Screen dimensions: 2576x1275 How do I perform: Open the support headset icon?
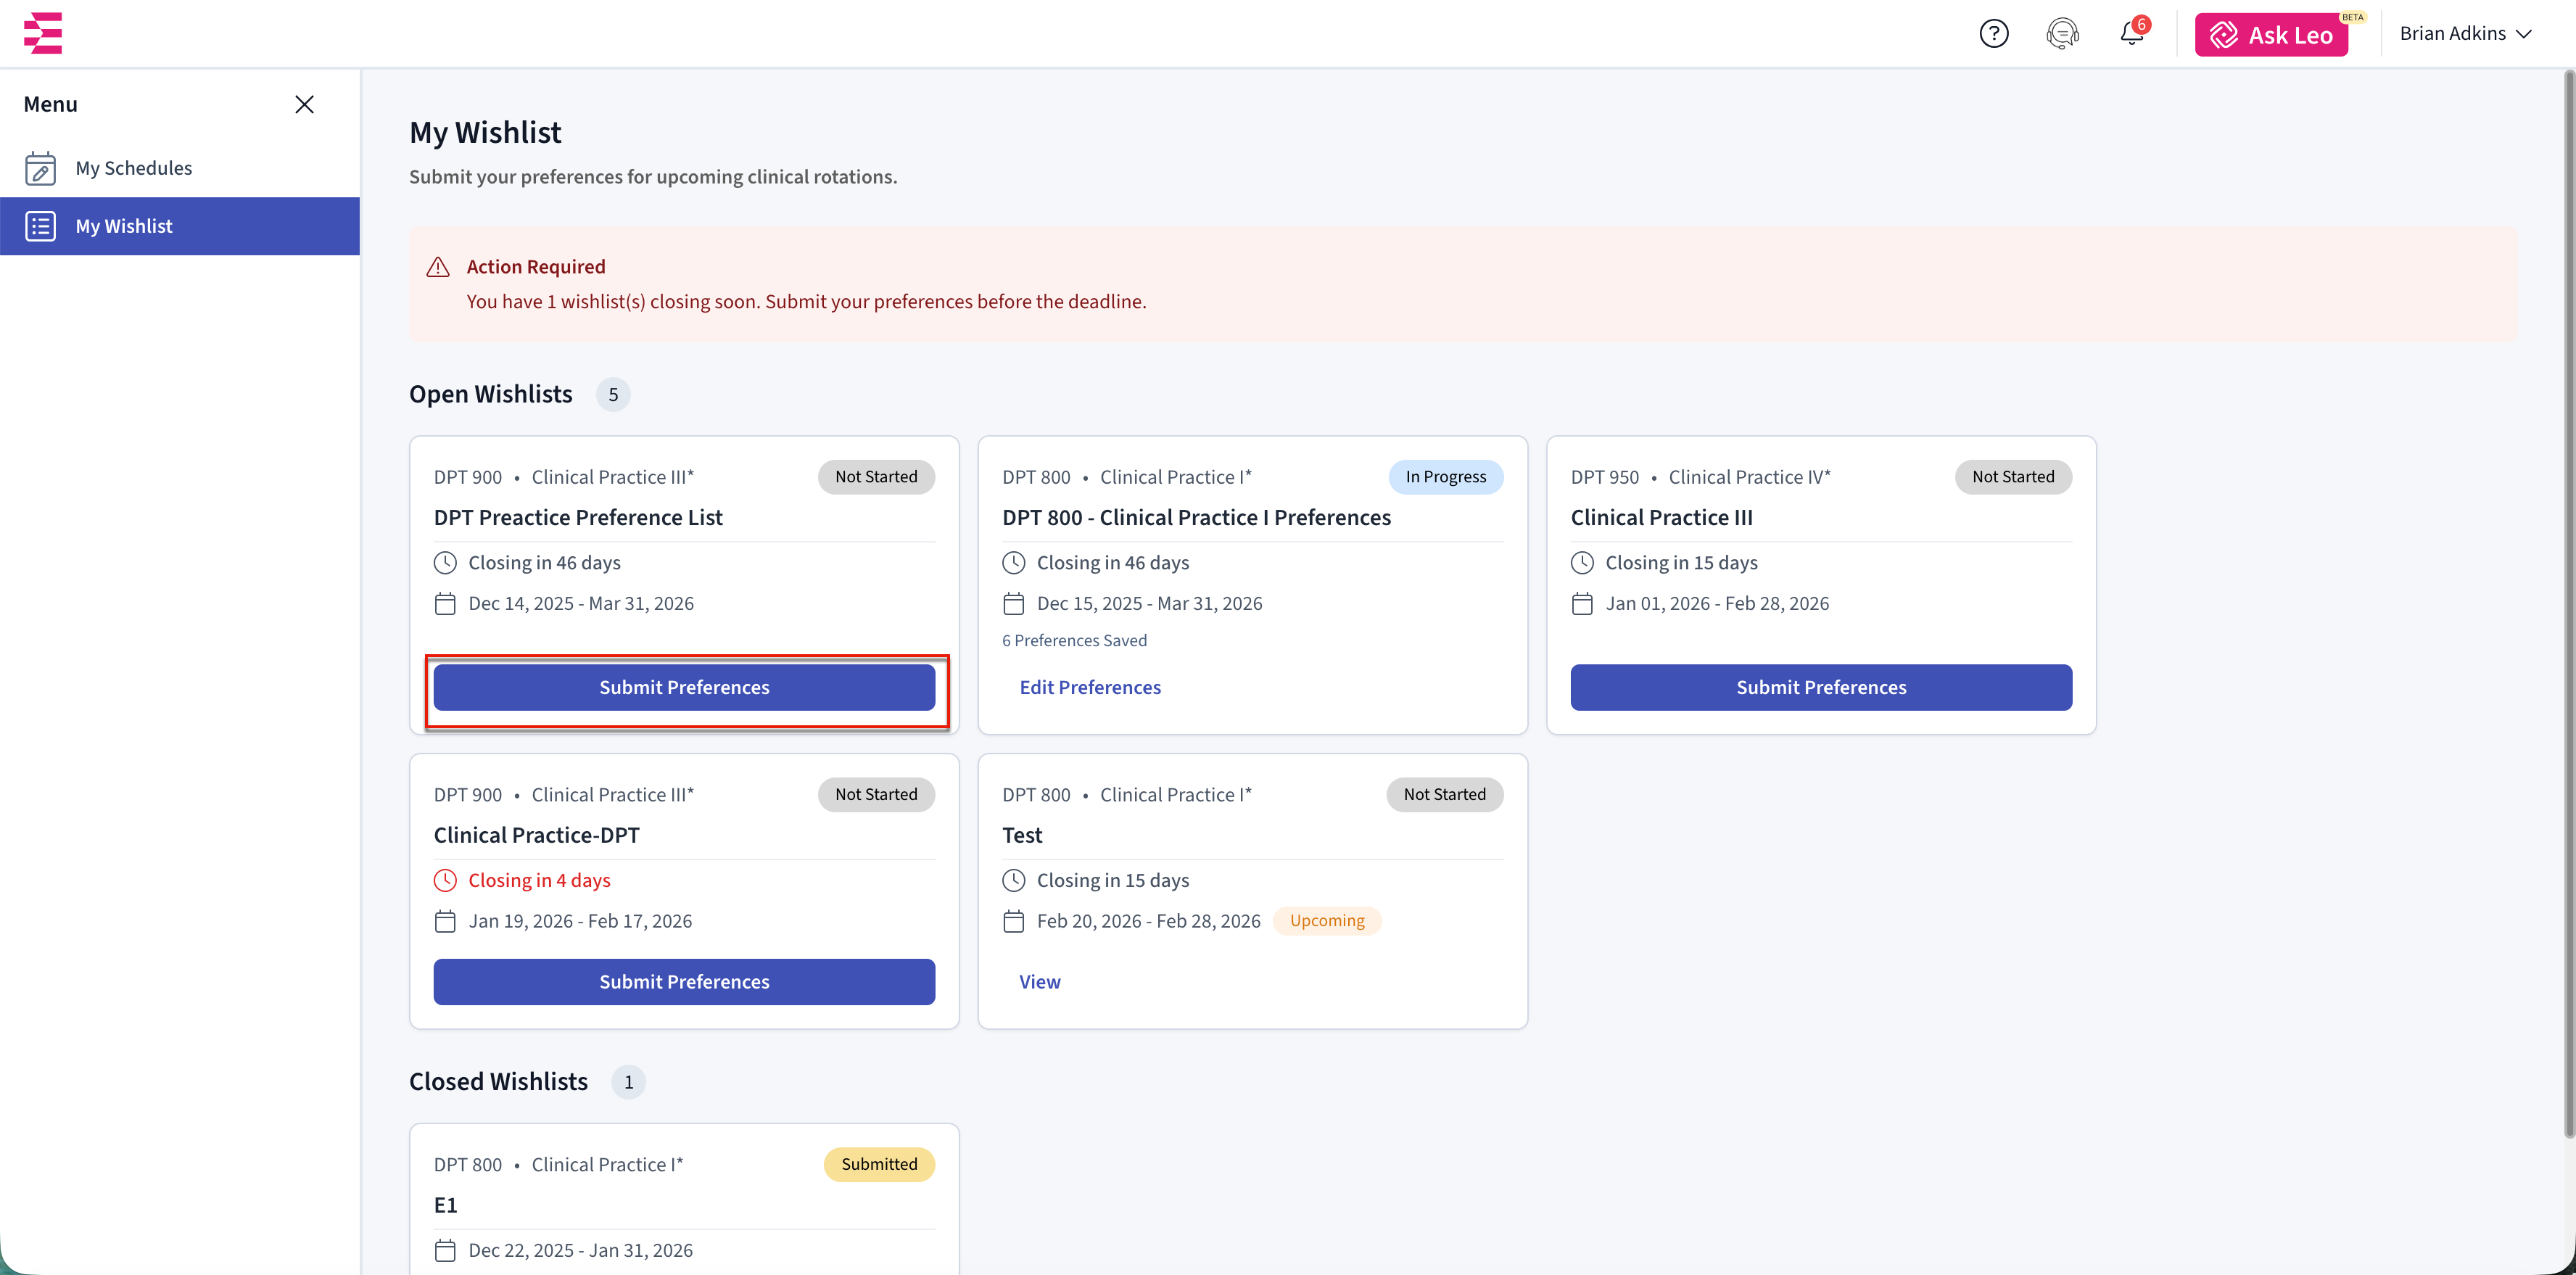(2062, 34)
